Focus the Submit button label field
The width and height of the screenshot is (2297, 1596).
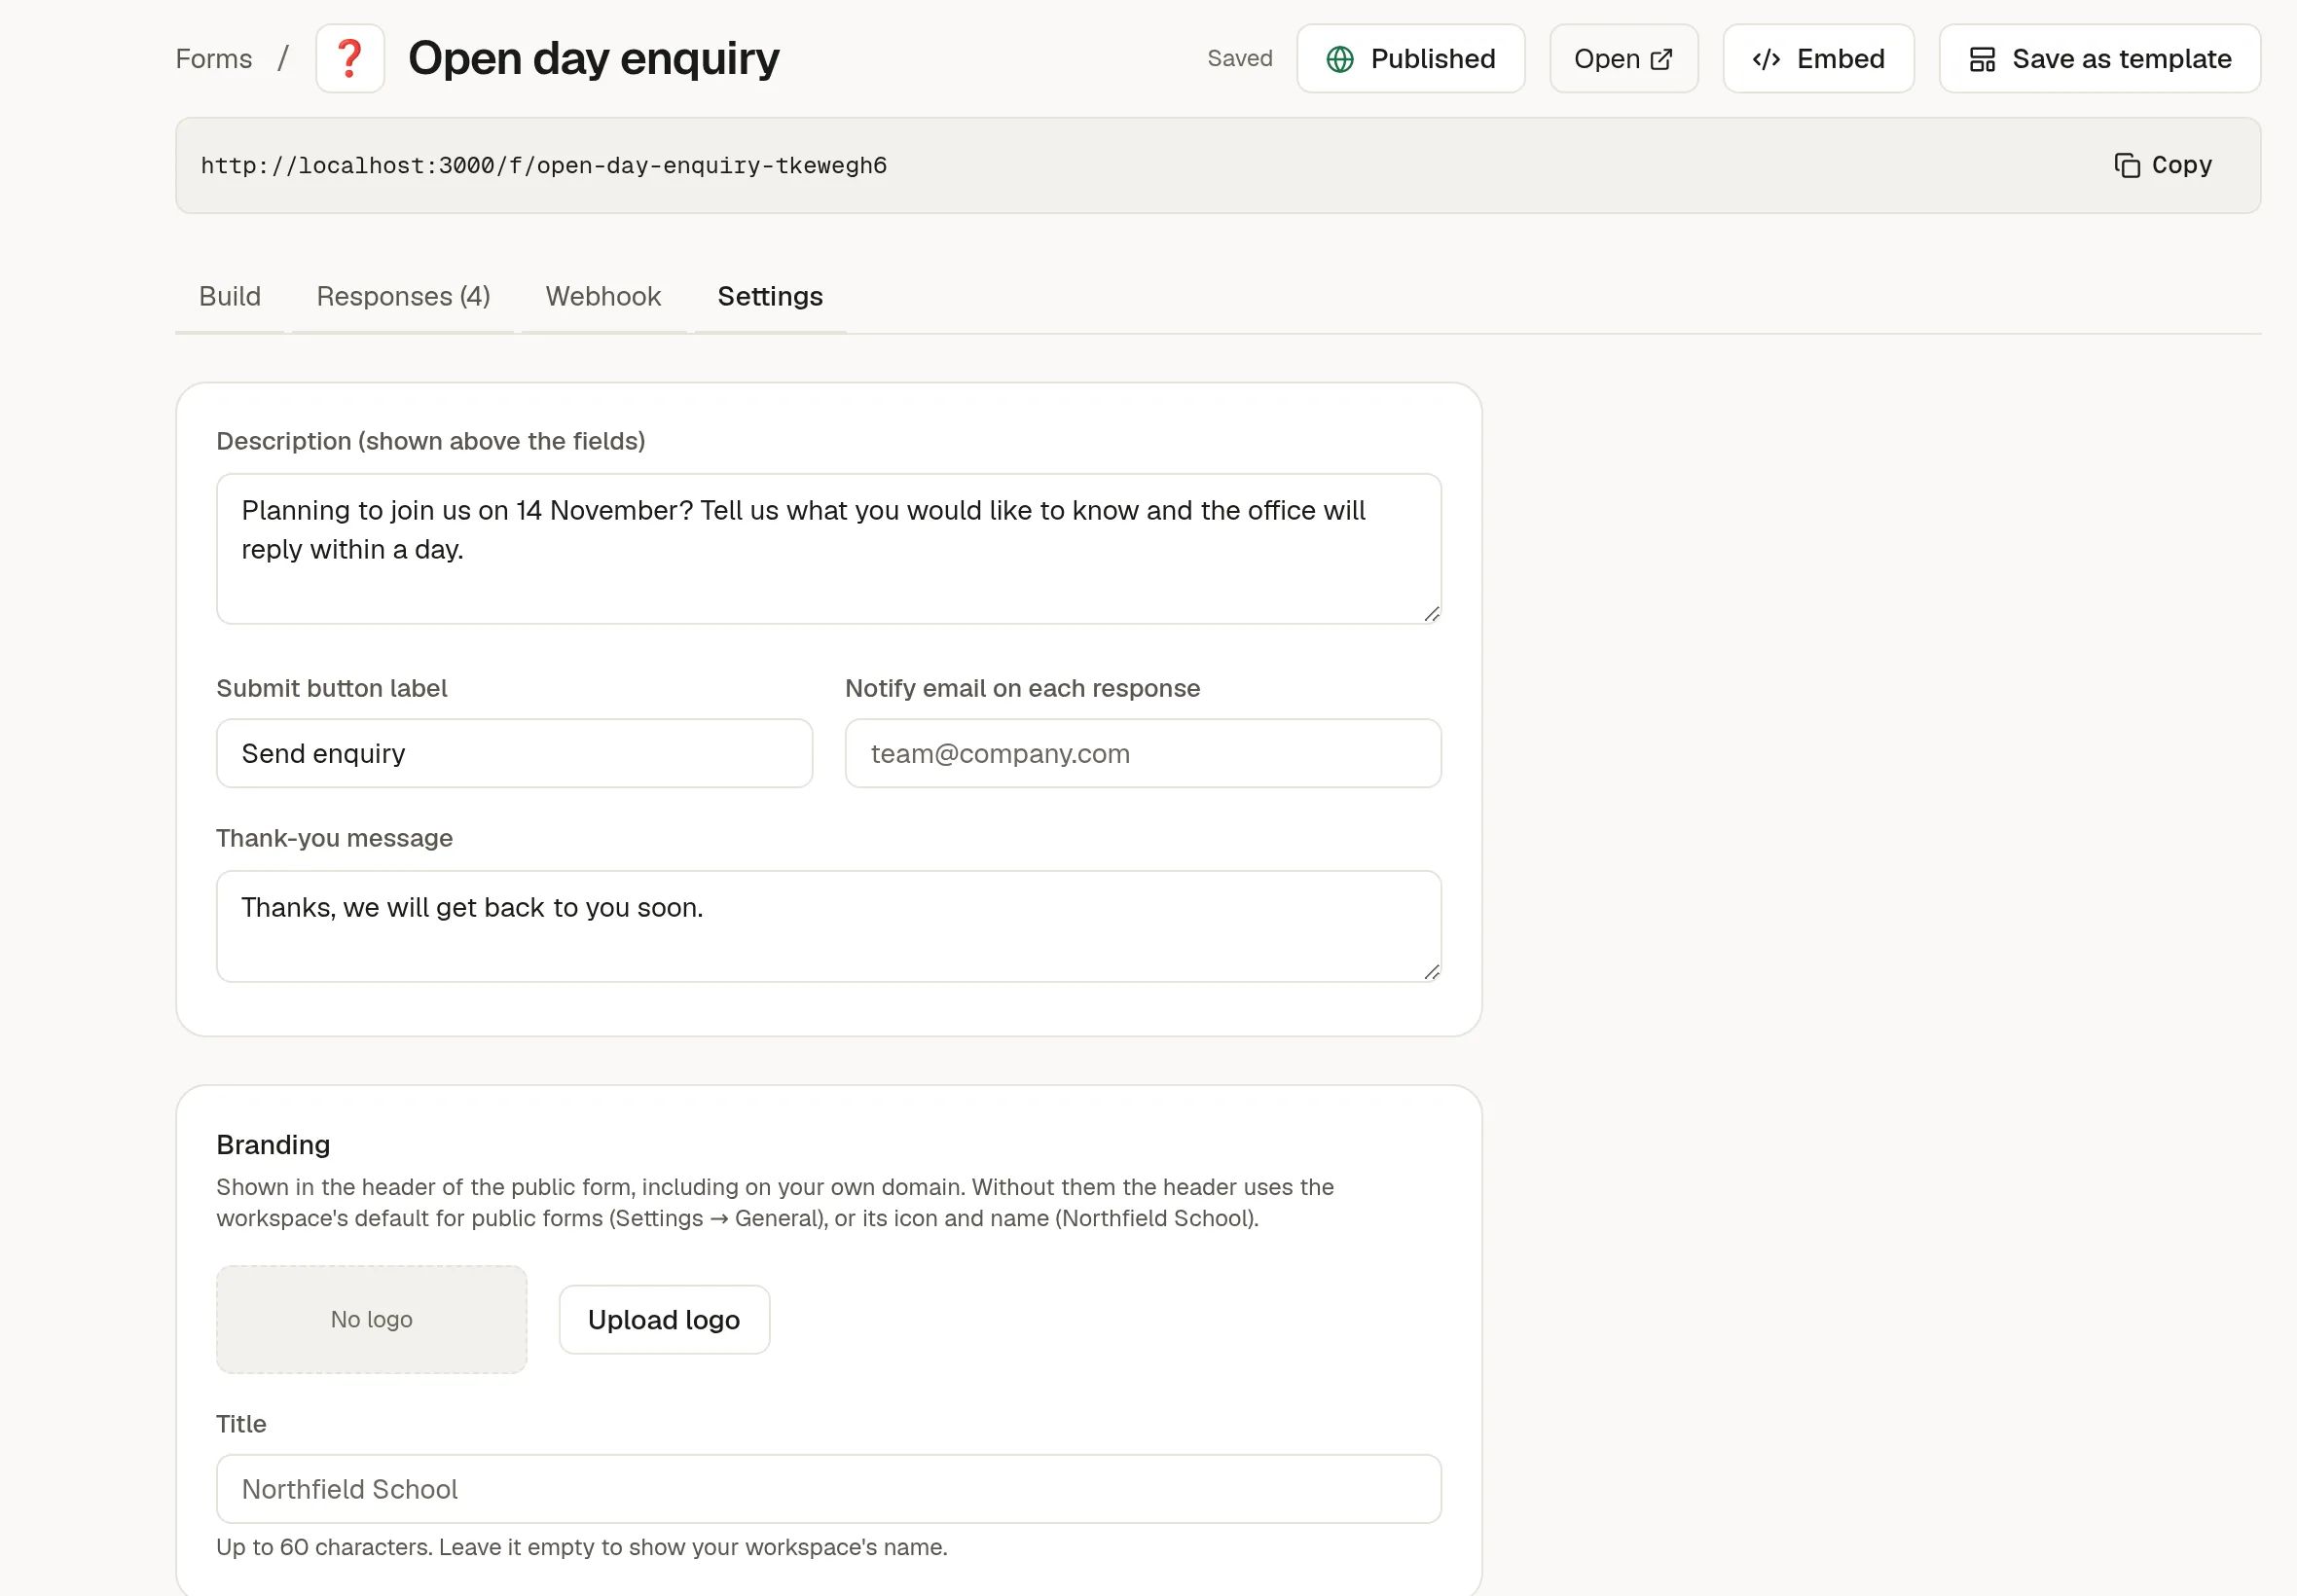tap(514, 753)
